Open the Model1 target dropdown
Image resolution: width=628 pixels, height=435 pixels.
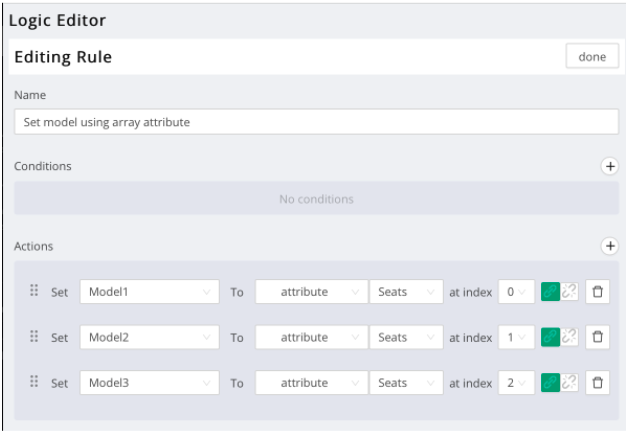point(149,292)
